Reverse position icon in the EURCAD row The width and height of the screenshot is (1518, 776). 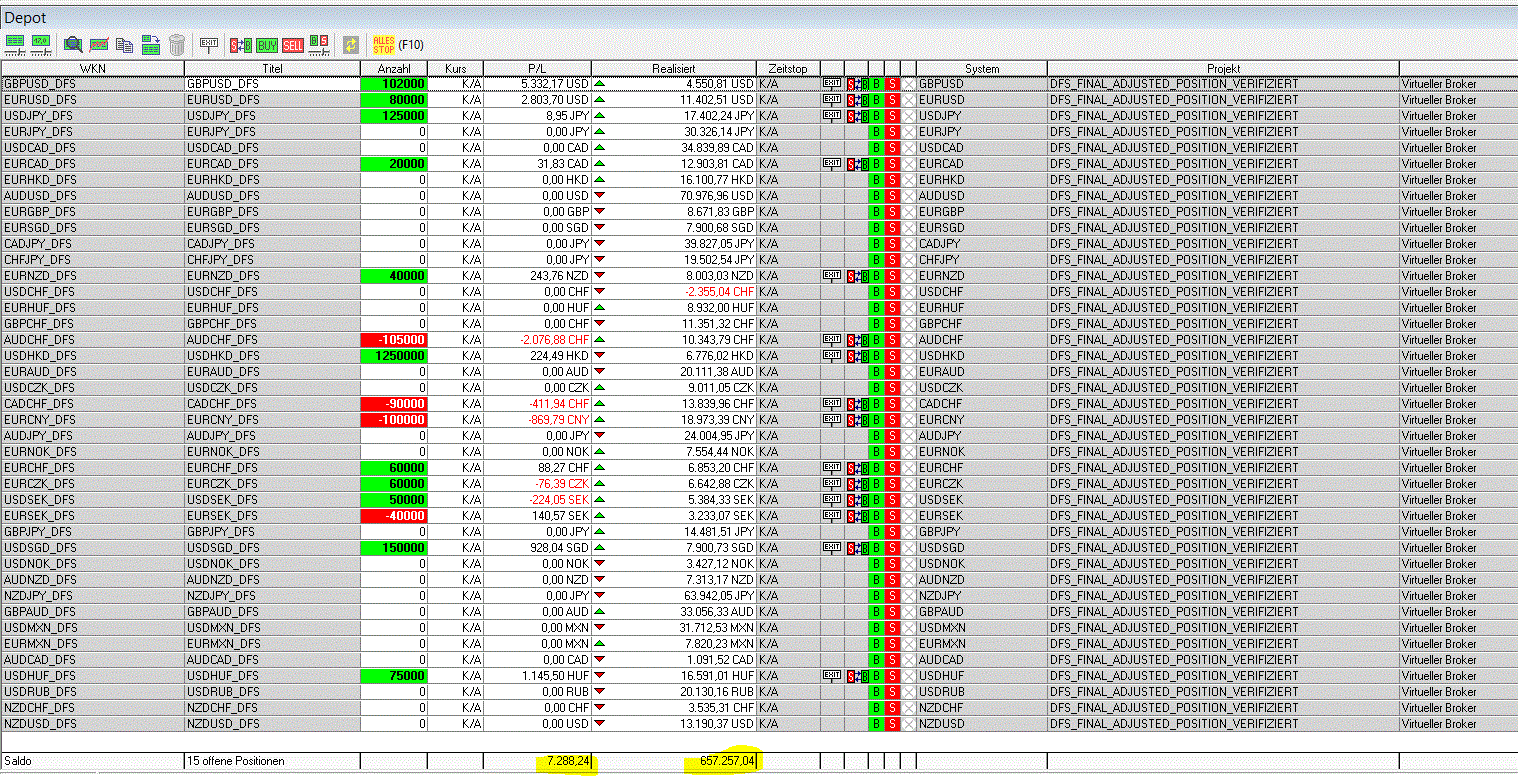tap(857, 164)
